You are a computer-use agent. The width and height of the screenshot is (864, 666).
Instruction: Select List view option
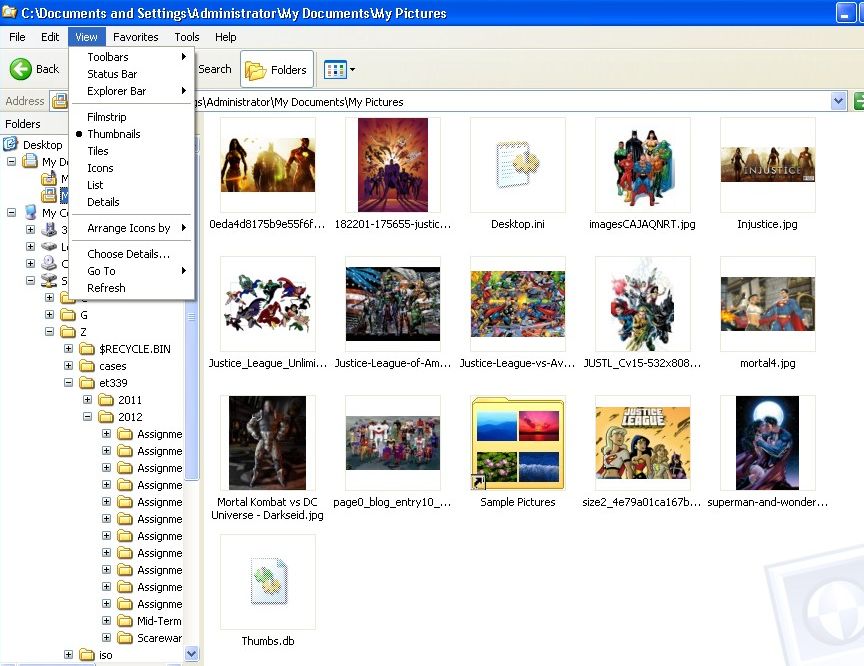[x=132, y=185]
